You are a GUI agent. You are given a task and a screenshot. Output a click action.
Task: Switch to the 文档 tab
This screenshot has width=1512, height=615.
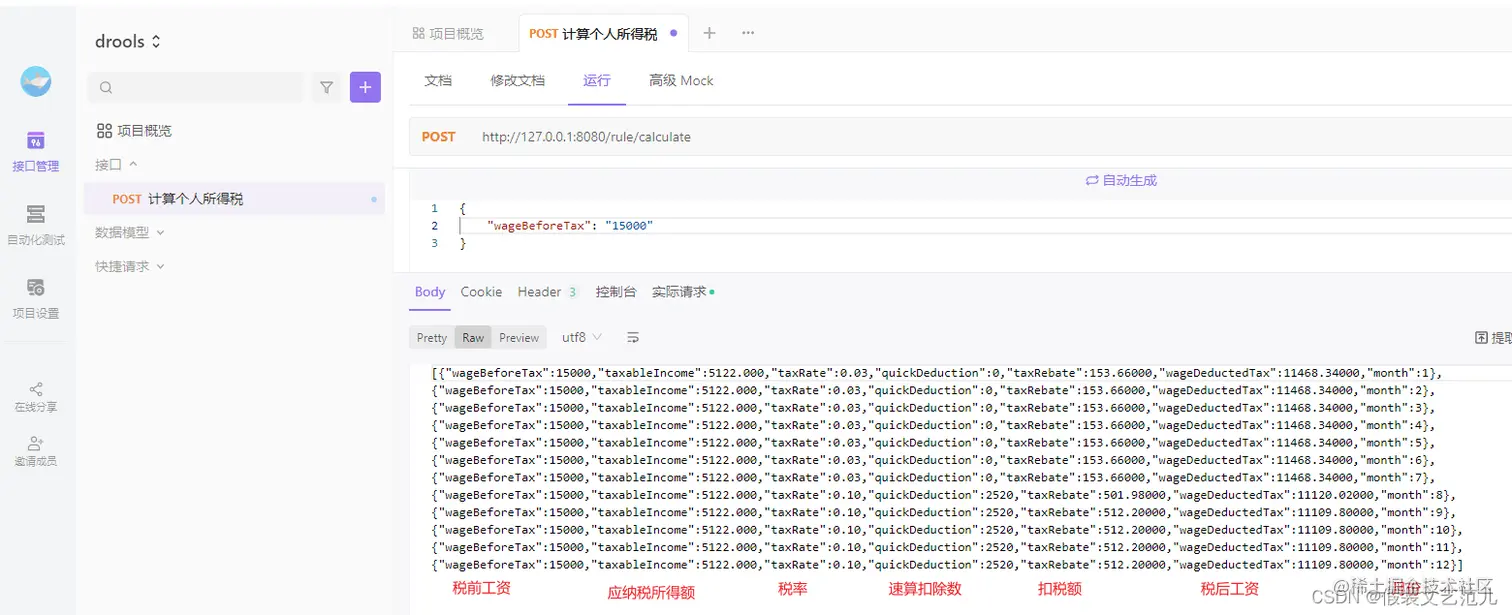coord(438,80)
